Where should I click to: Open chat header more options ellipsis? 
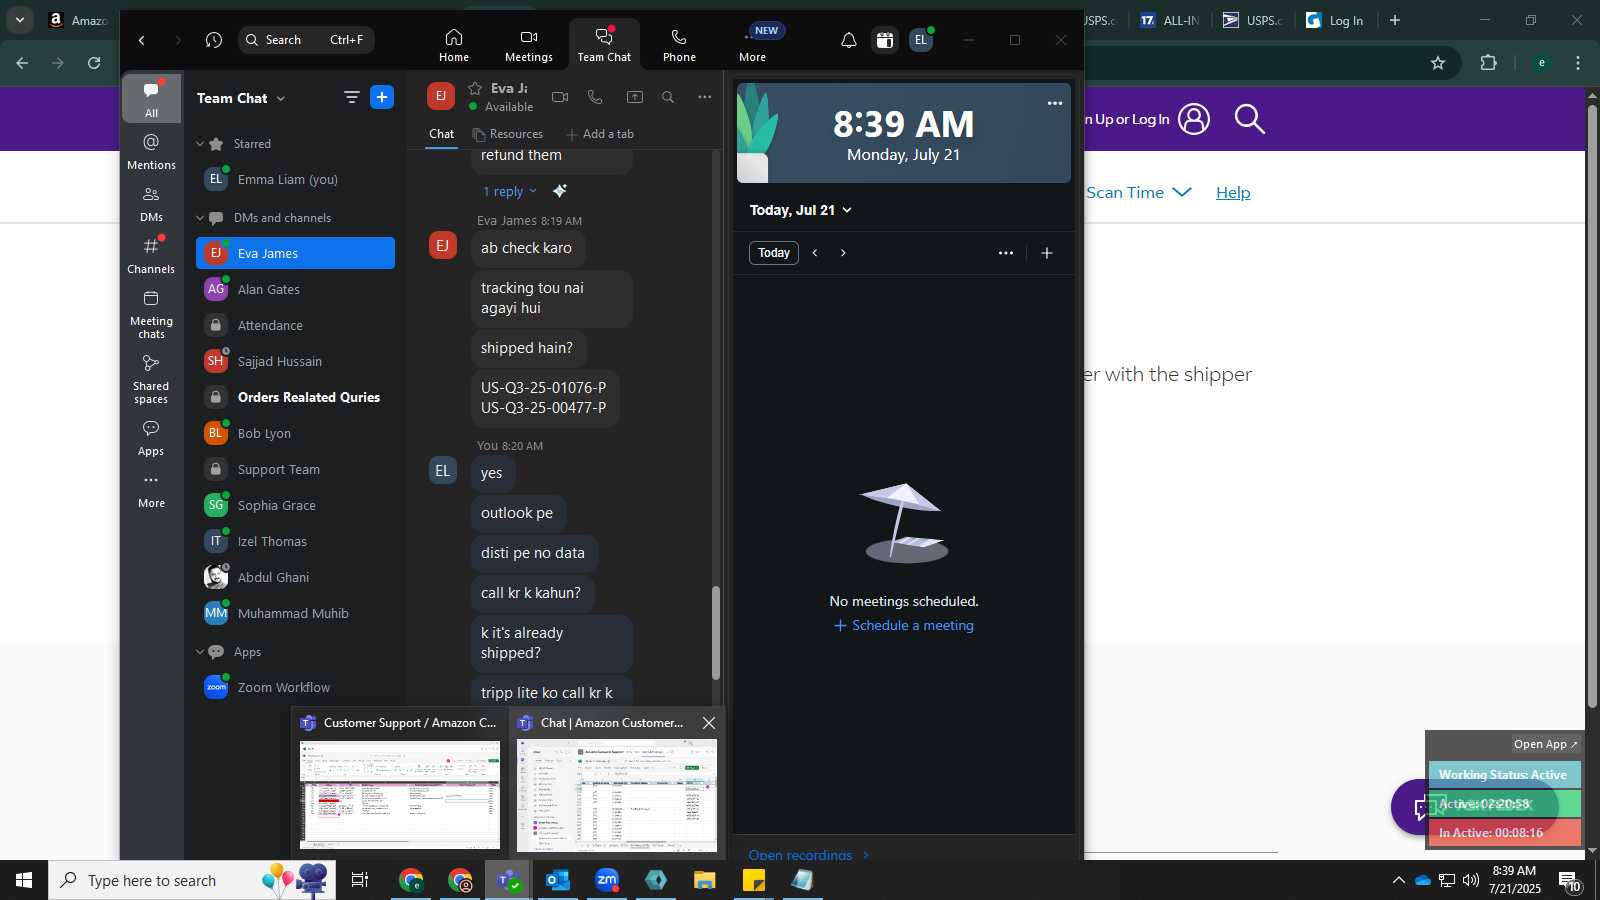(705, 97)
